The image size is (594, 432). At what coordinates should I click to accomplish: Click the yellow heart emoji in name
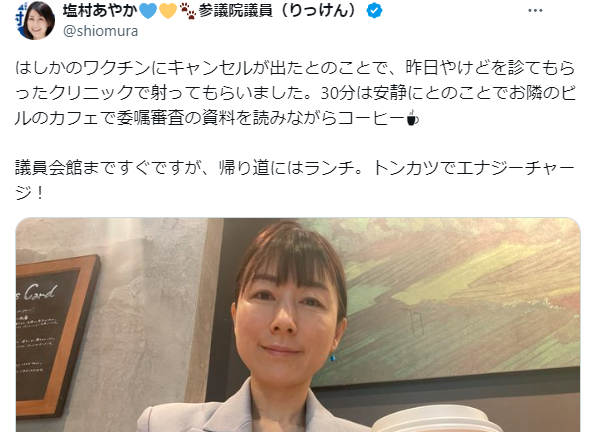pos(167,11)
